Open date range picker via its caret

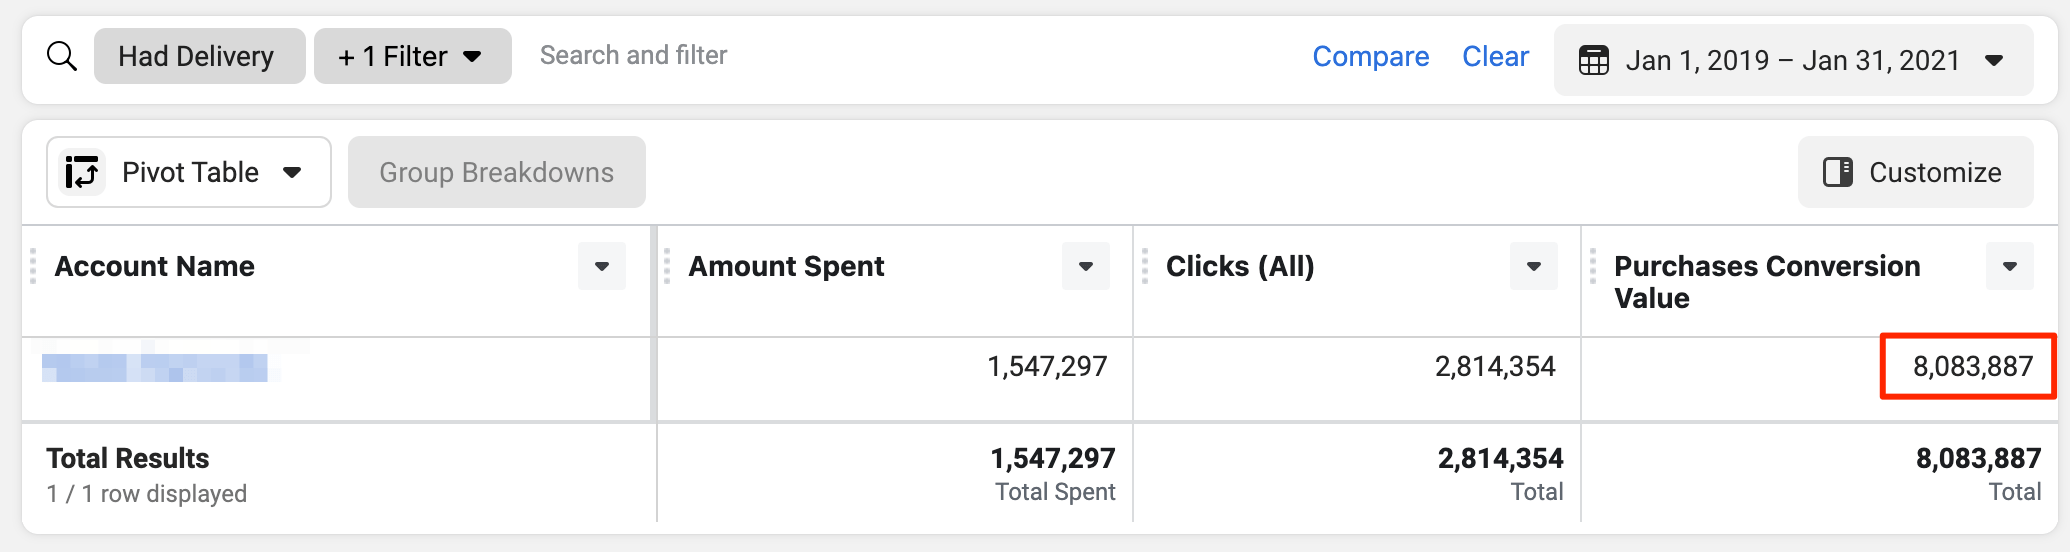coord(1994,60)
